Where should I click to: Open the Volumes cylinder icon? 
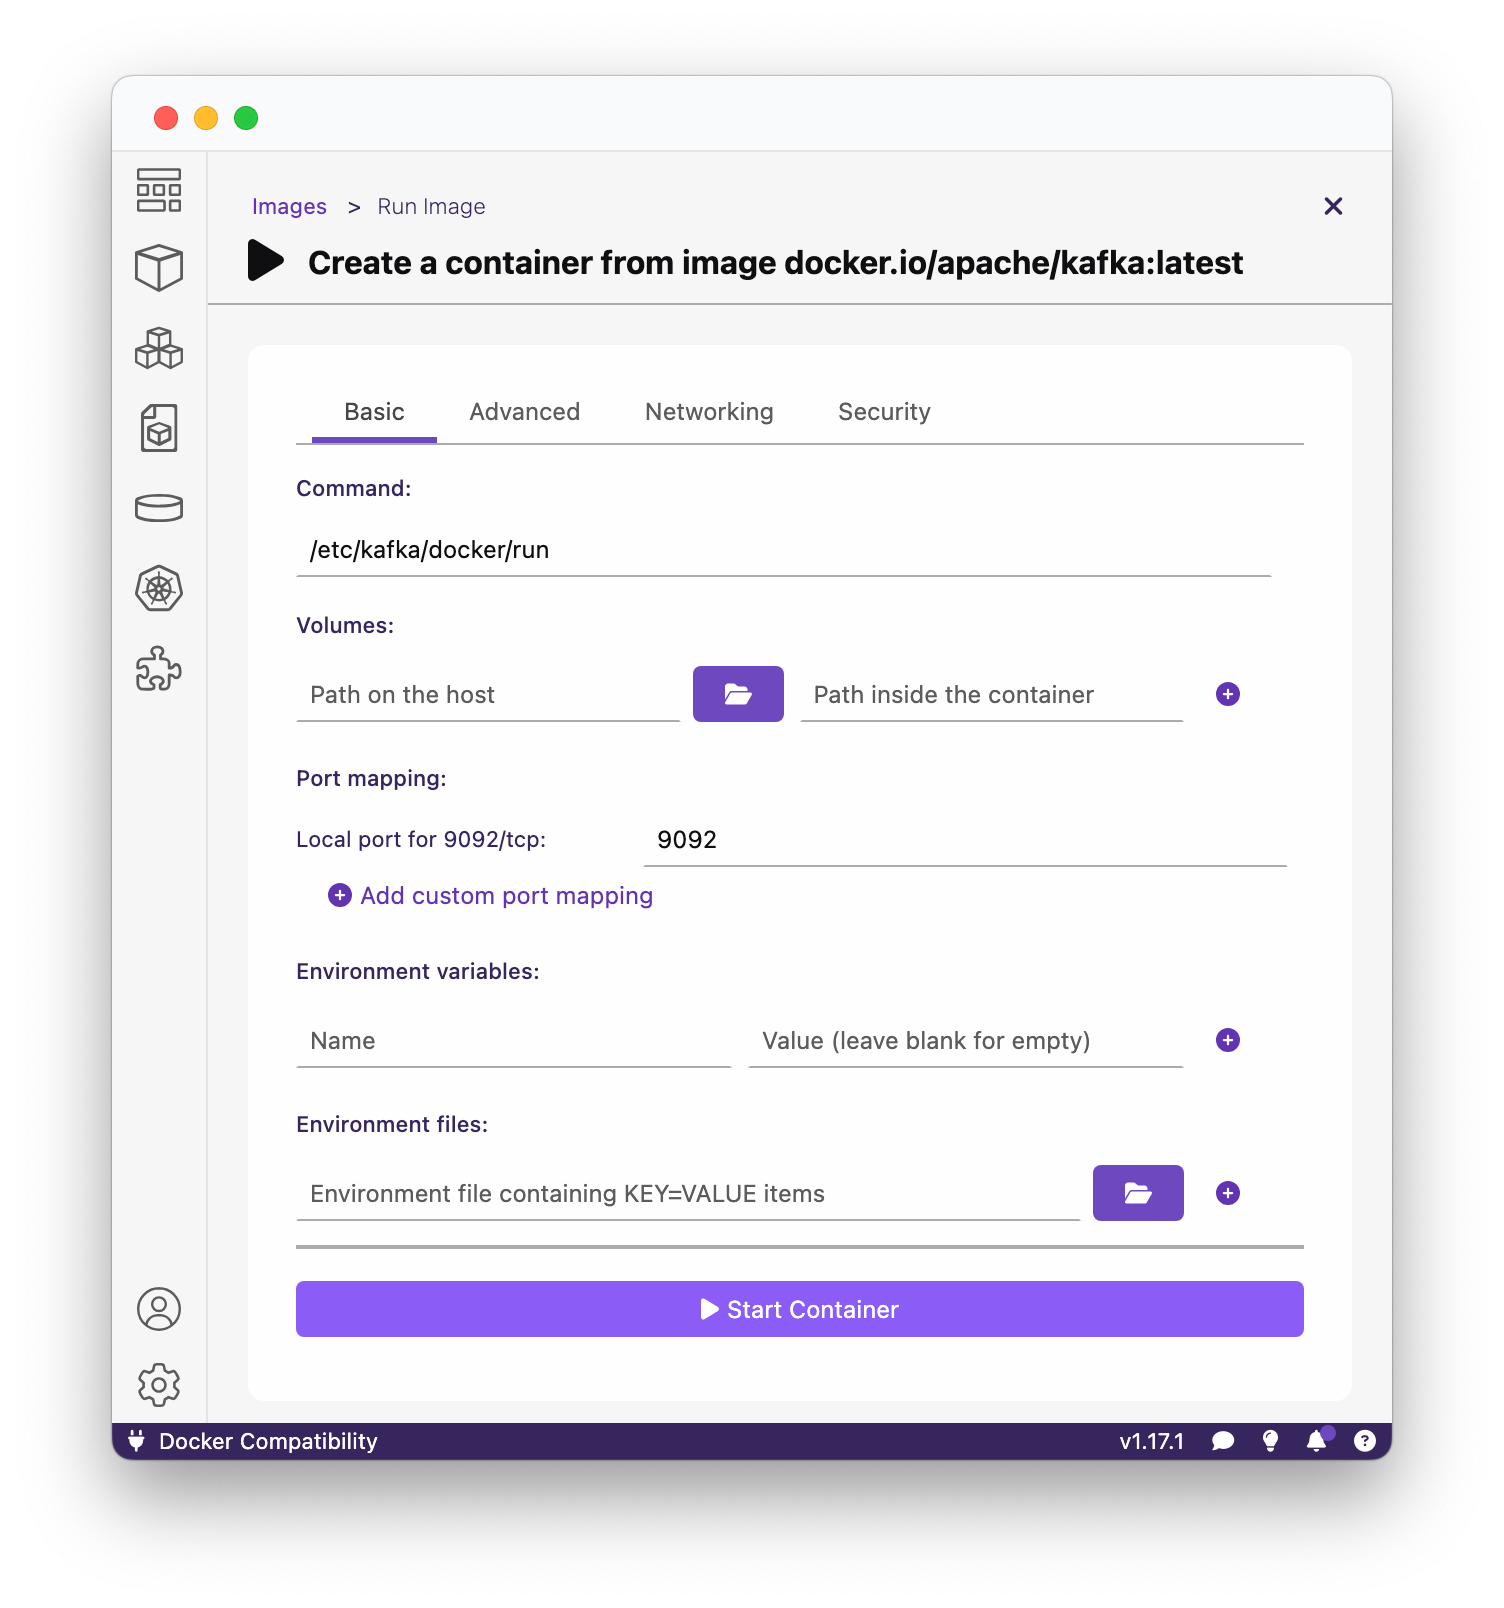(159, 508)
